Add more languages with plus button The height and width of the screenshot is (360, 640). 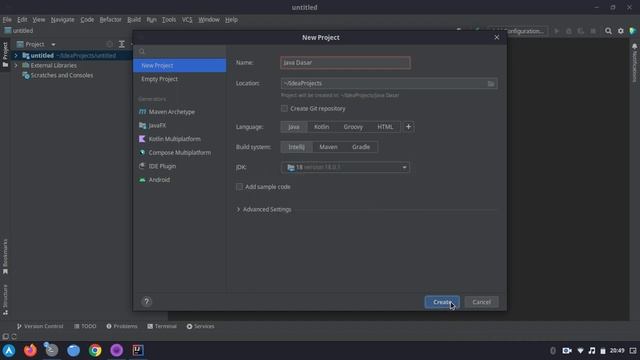408,127
